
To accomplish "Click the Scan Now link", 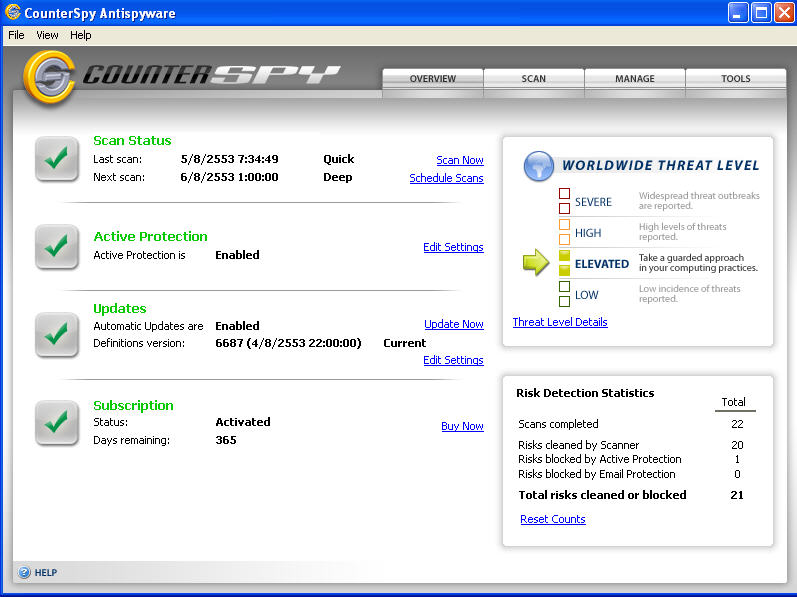I will [x=460, y=160].
